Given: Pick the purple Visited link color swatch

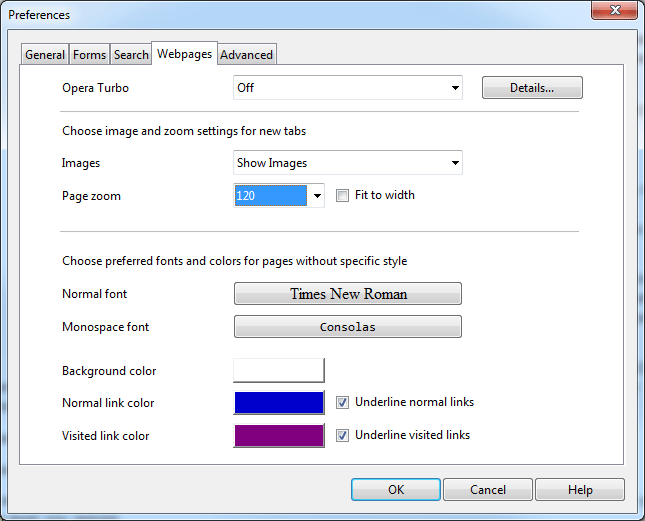Looking at the screenshot, I should (279, 435).
